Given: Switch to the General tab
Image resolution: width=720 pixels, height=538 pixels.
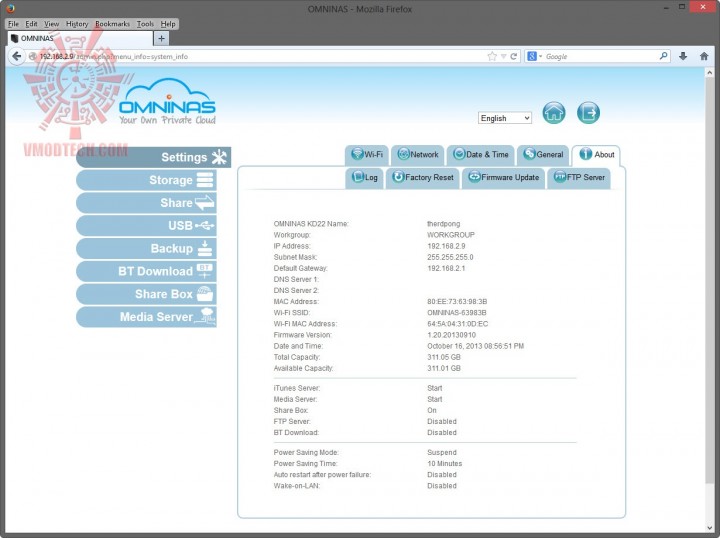Looking at the screenshot, I should (543, 155).
